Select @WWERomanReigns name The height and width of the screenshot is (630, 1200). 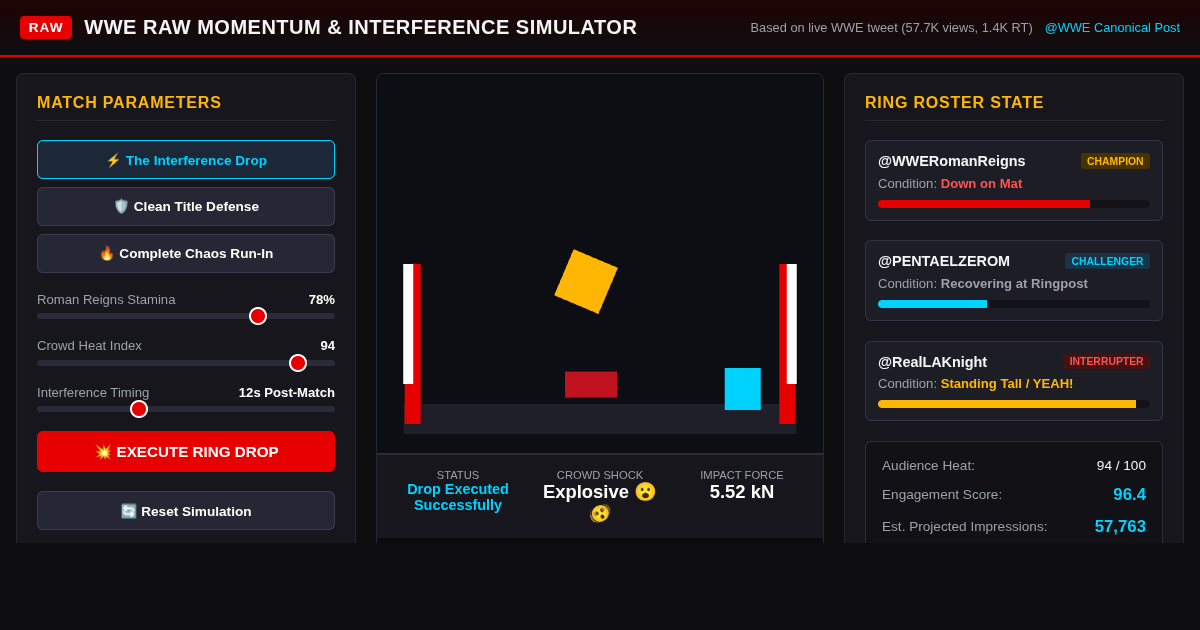[x=952, y=161]
